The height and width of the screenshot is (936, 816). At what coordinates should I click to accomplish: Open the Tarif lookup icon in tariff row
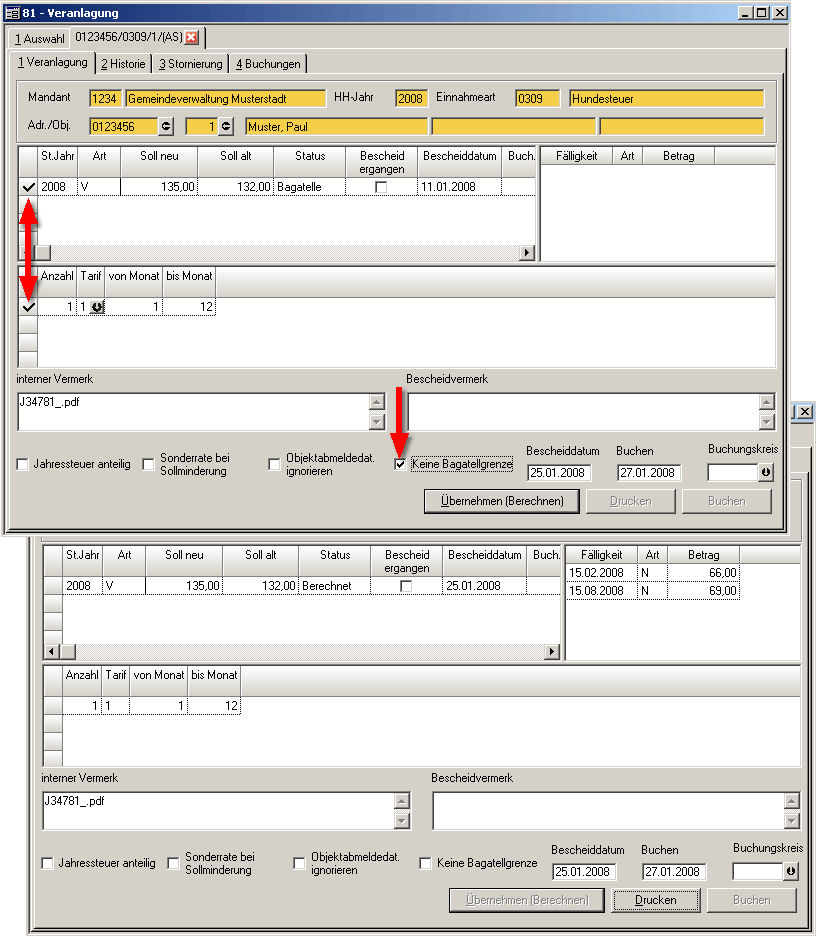pos(97,308)
